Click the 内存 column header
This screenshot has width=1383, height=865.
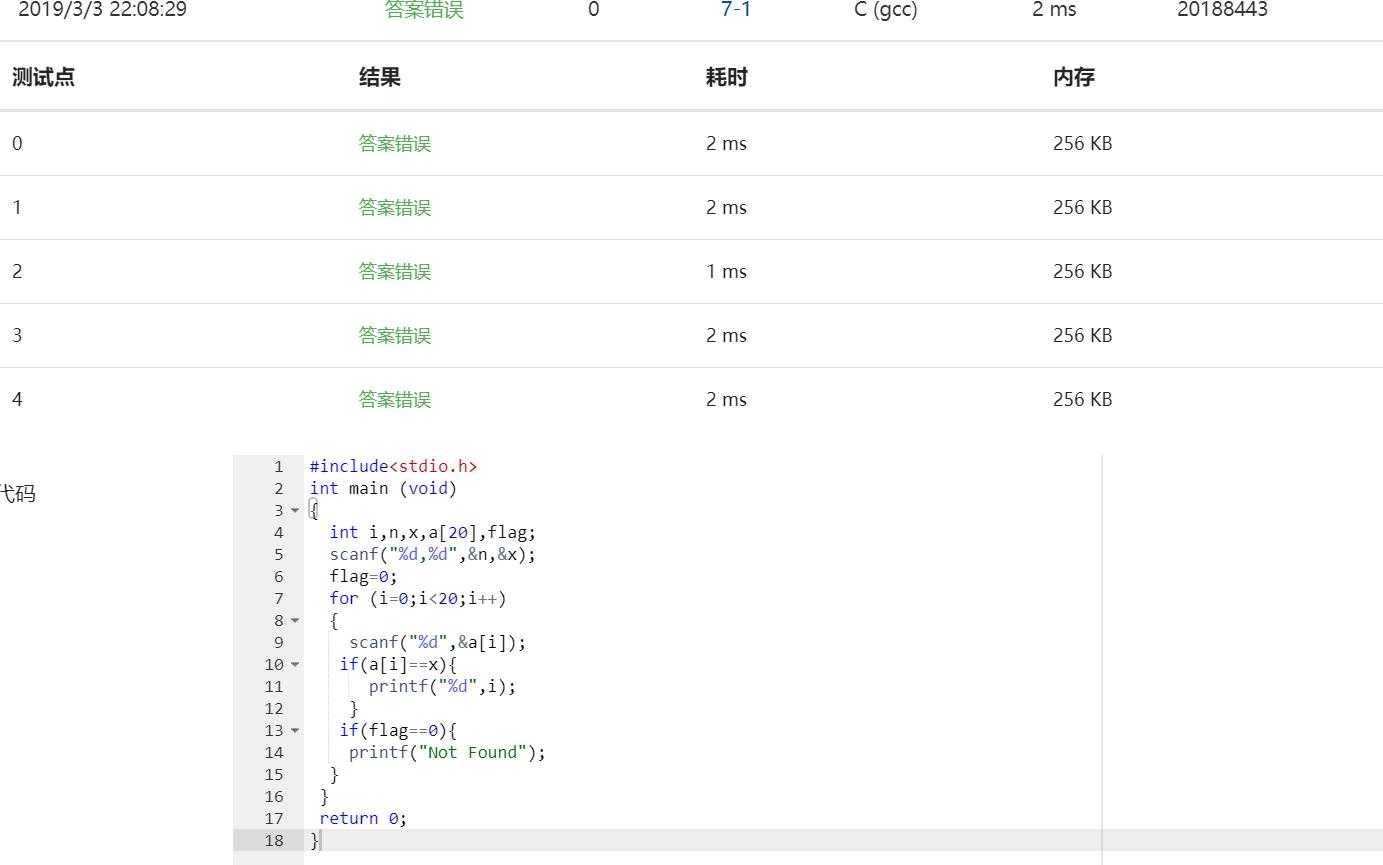click(1074, 77)
